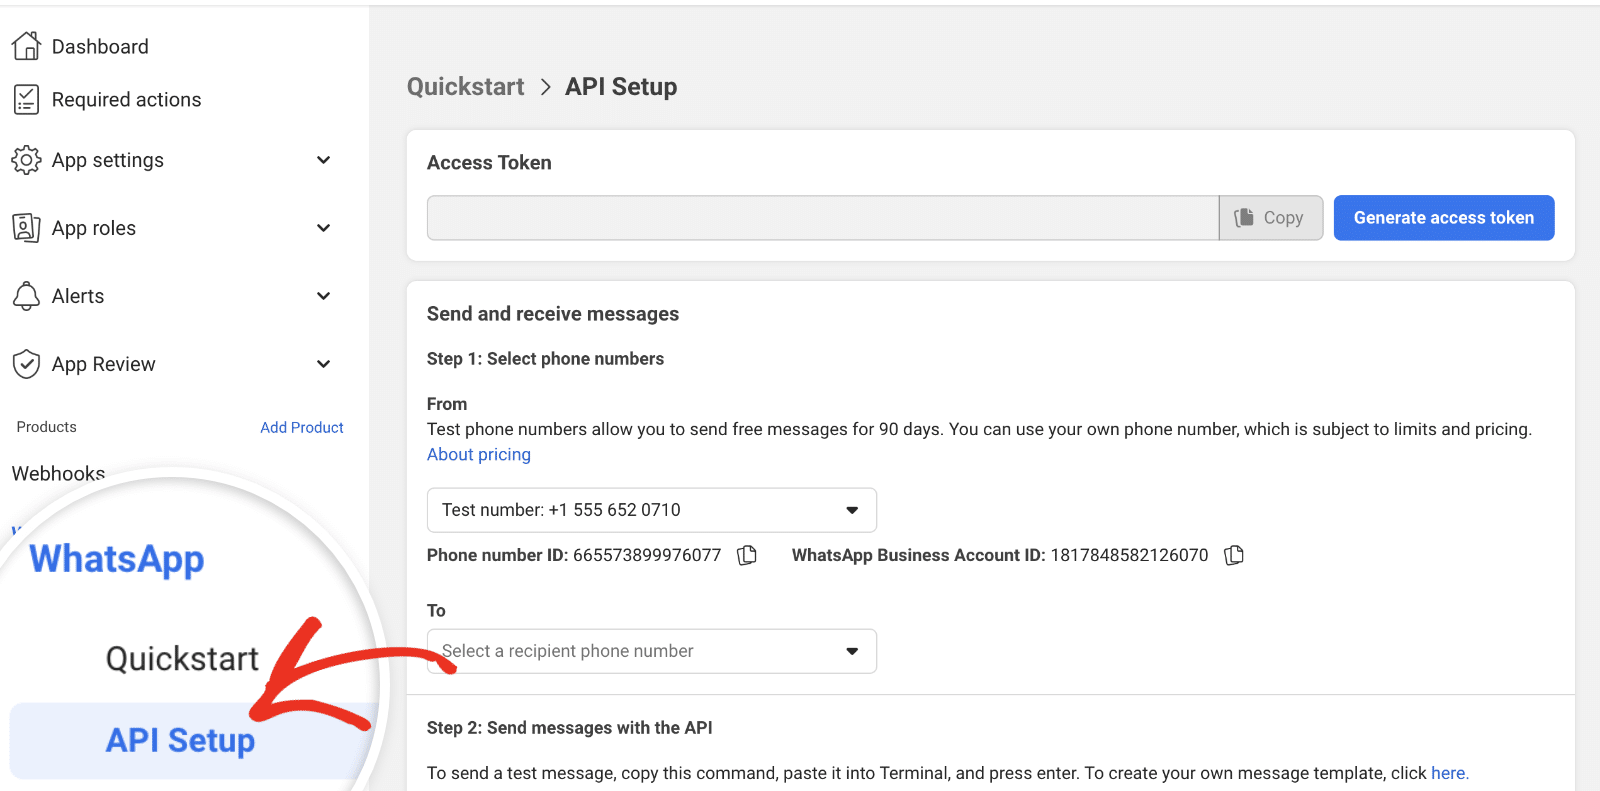Click the Add Product link
The height and width of the screenshot is (791, 1600).
point(302,427)
